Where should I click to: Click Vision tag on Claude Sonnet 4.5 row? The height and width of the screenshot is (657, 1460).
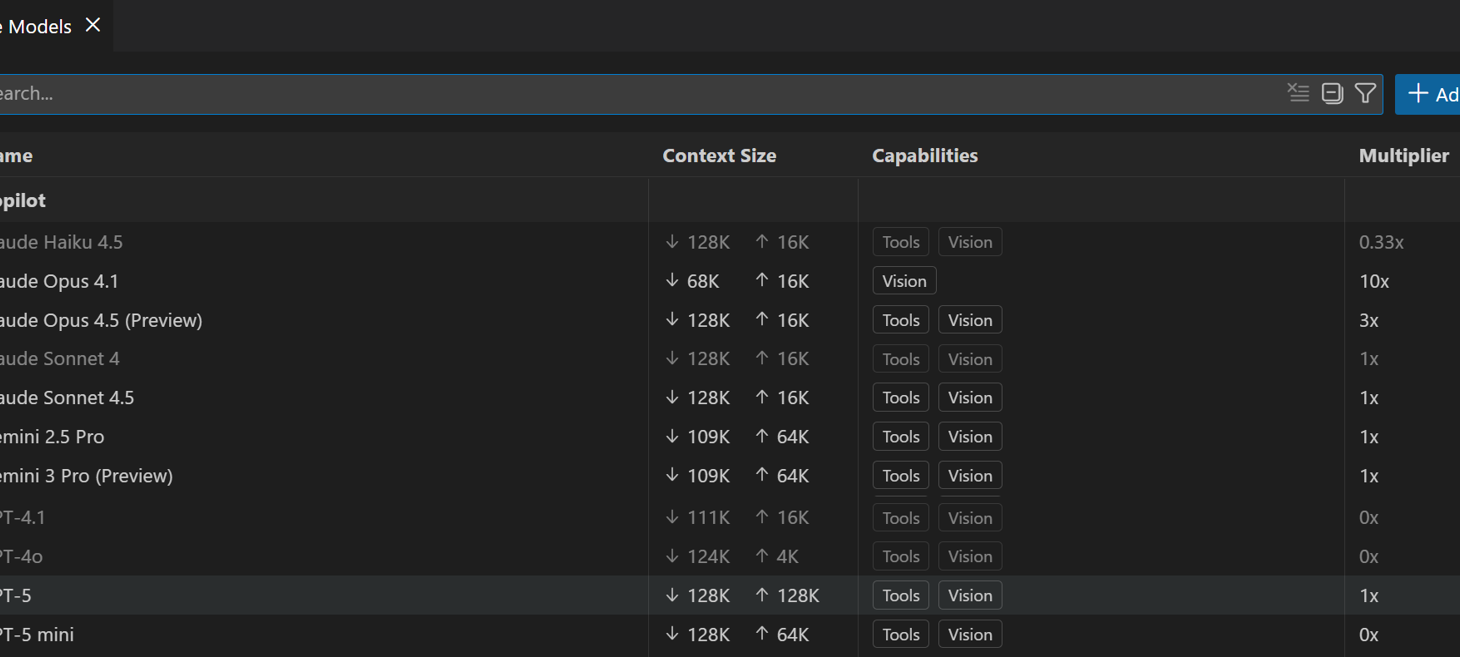970,398
